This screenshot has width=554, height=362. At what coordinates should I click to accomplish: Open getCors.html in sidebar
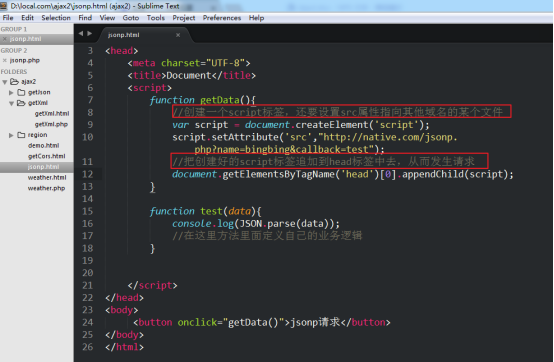(46, 156)
